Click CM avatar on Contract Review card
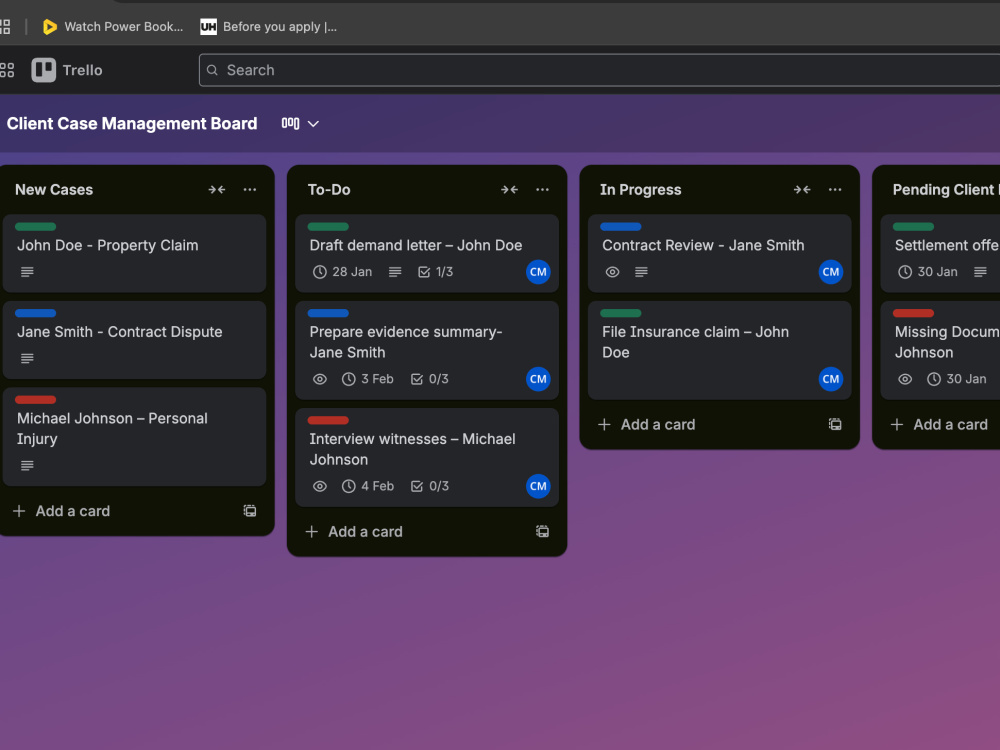Image resolution: width=1000 pixels, height=750 pixels. coord(831,272)
